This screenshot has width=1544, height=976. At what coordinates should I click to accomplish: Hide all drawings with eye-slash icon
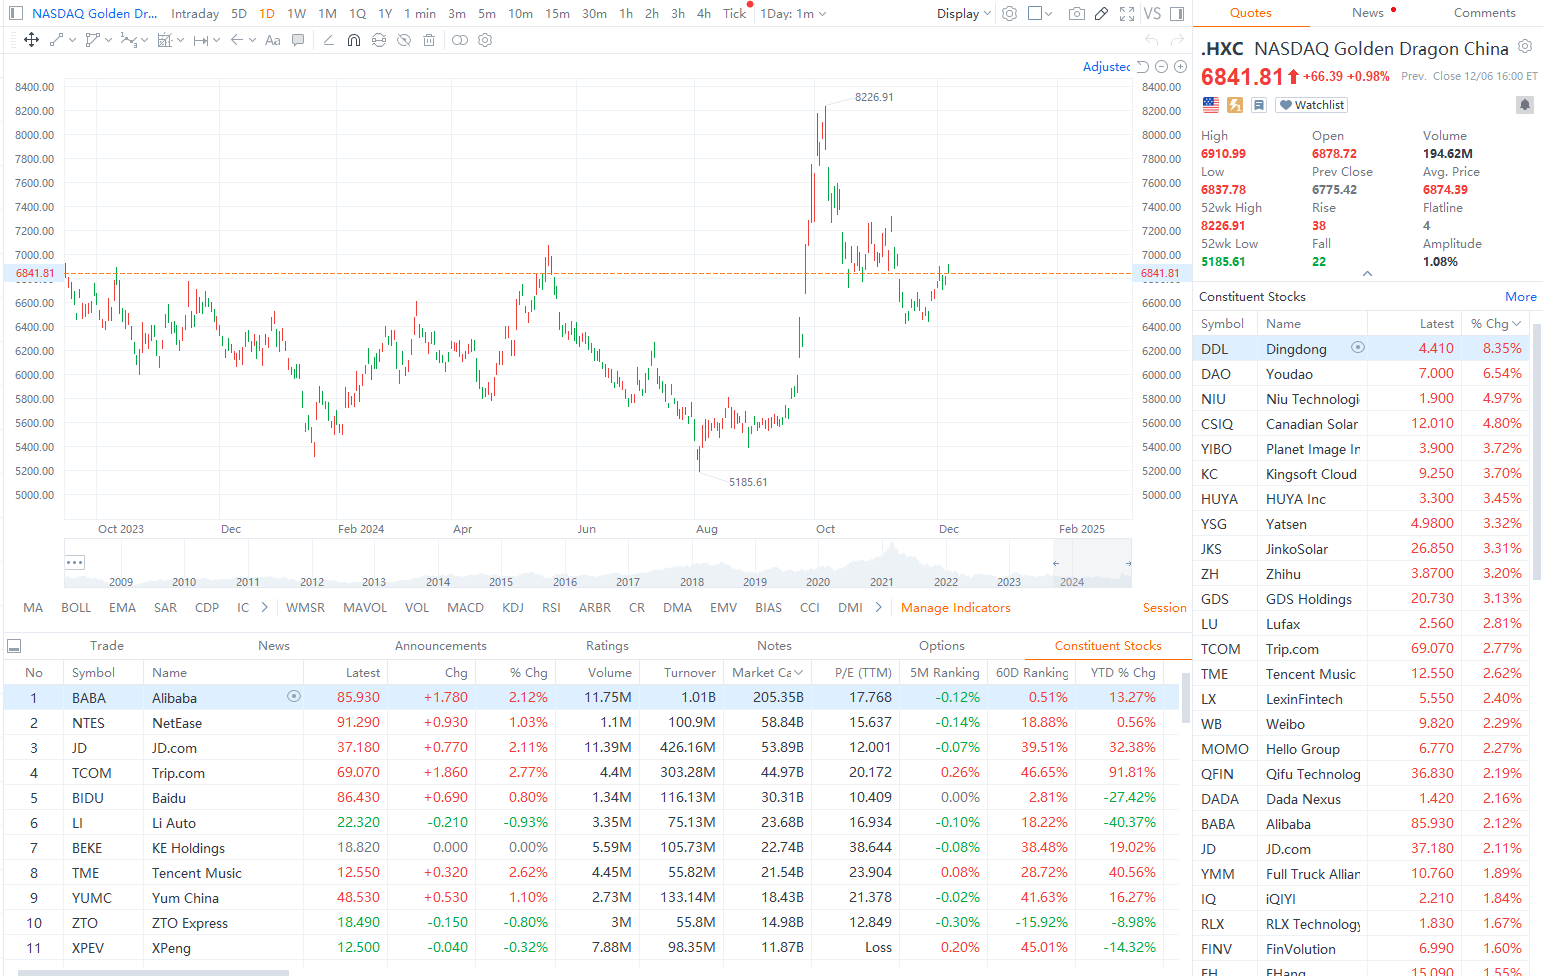click(404, 40)
